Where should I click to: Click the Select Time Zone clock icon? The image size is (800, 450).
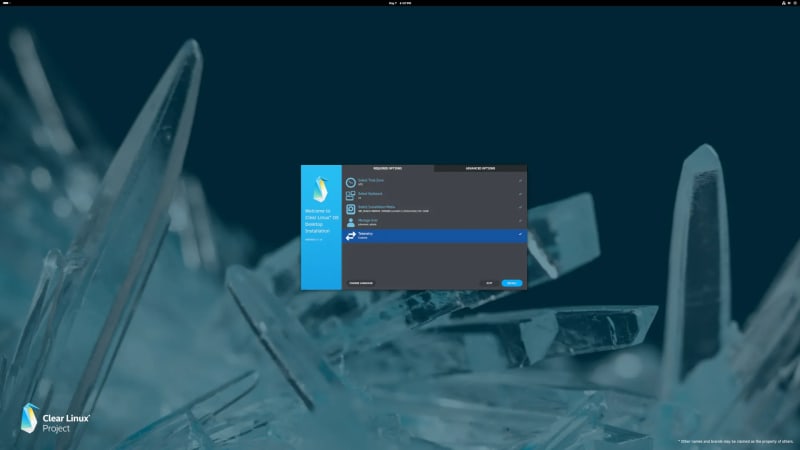click(350, 183)
